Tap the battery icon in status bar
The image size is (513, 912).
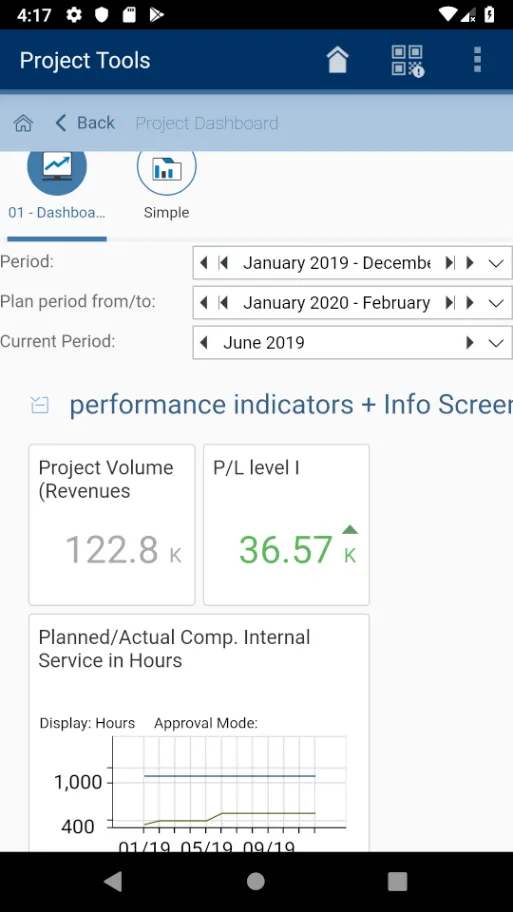coord(490,15)
